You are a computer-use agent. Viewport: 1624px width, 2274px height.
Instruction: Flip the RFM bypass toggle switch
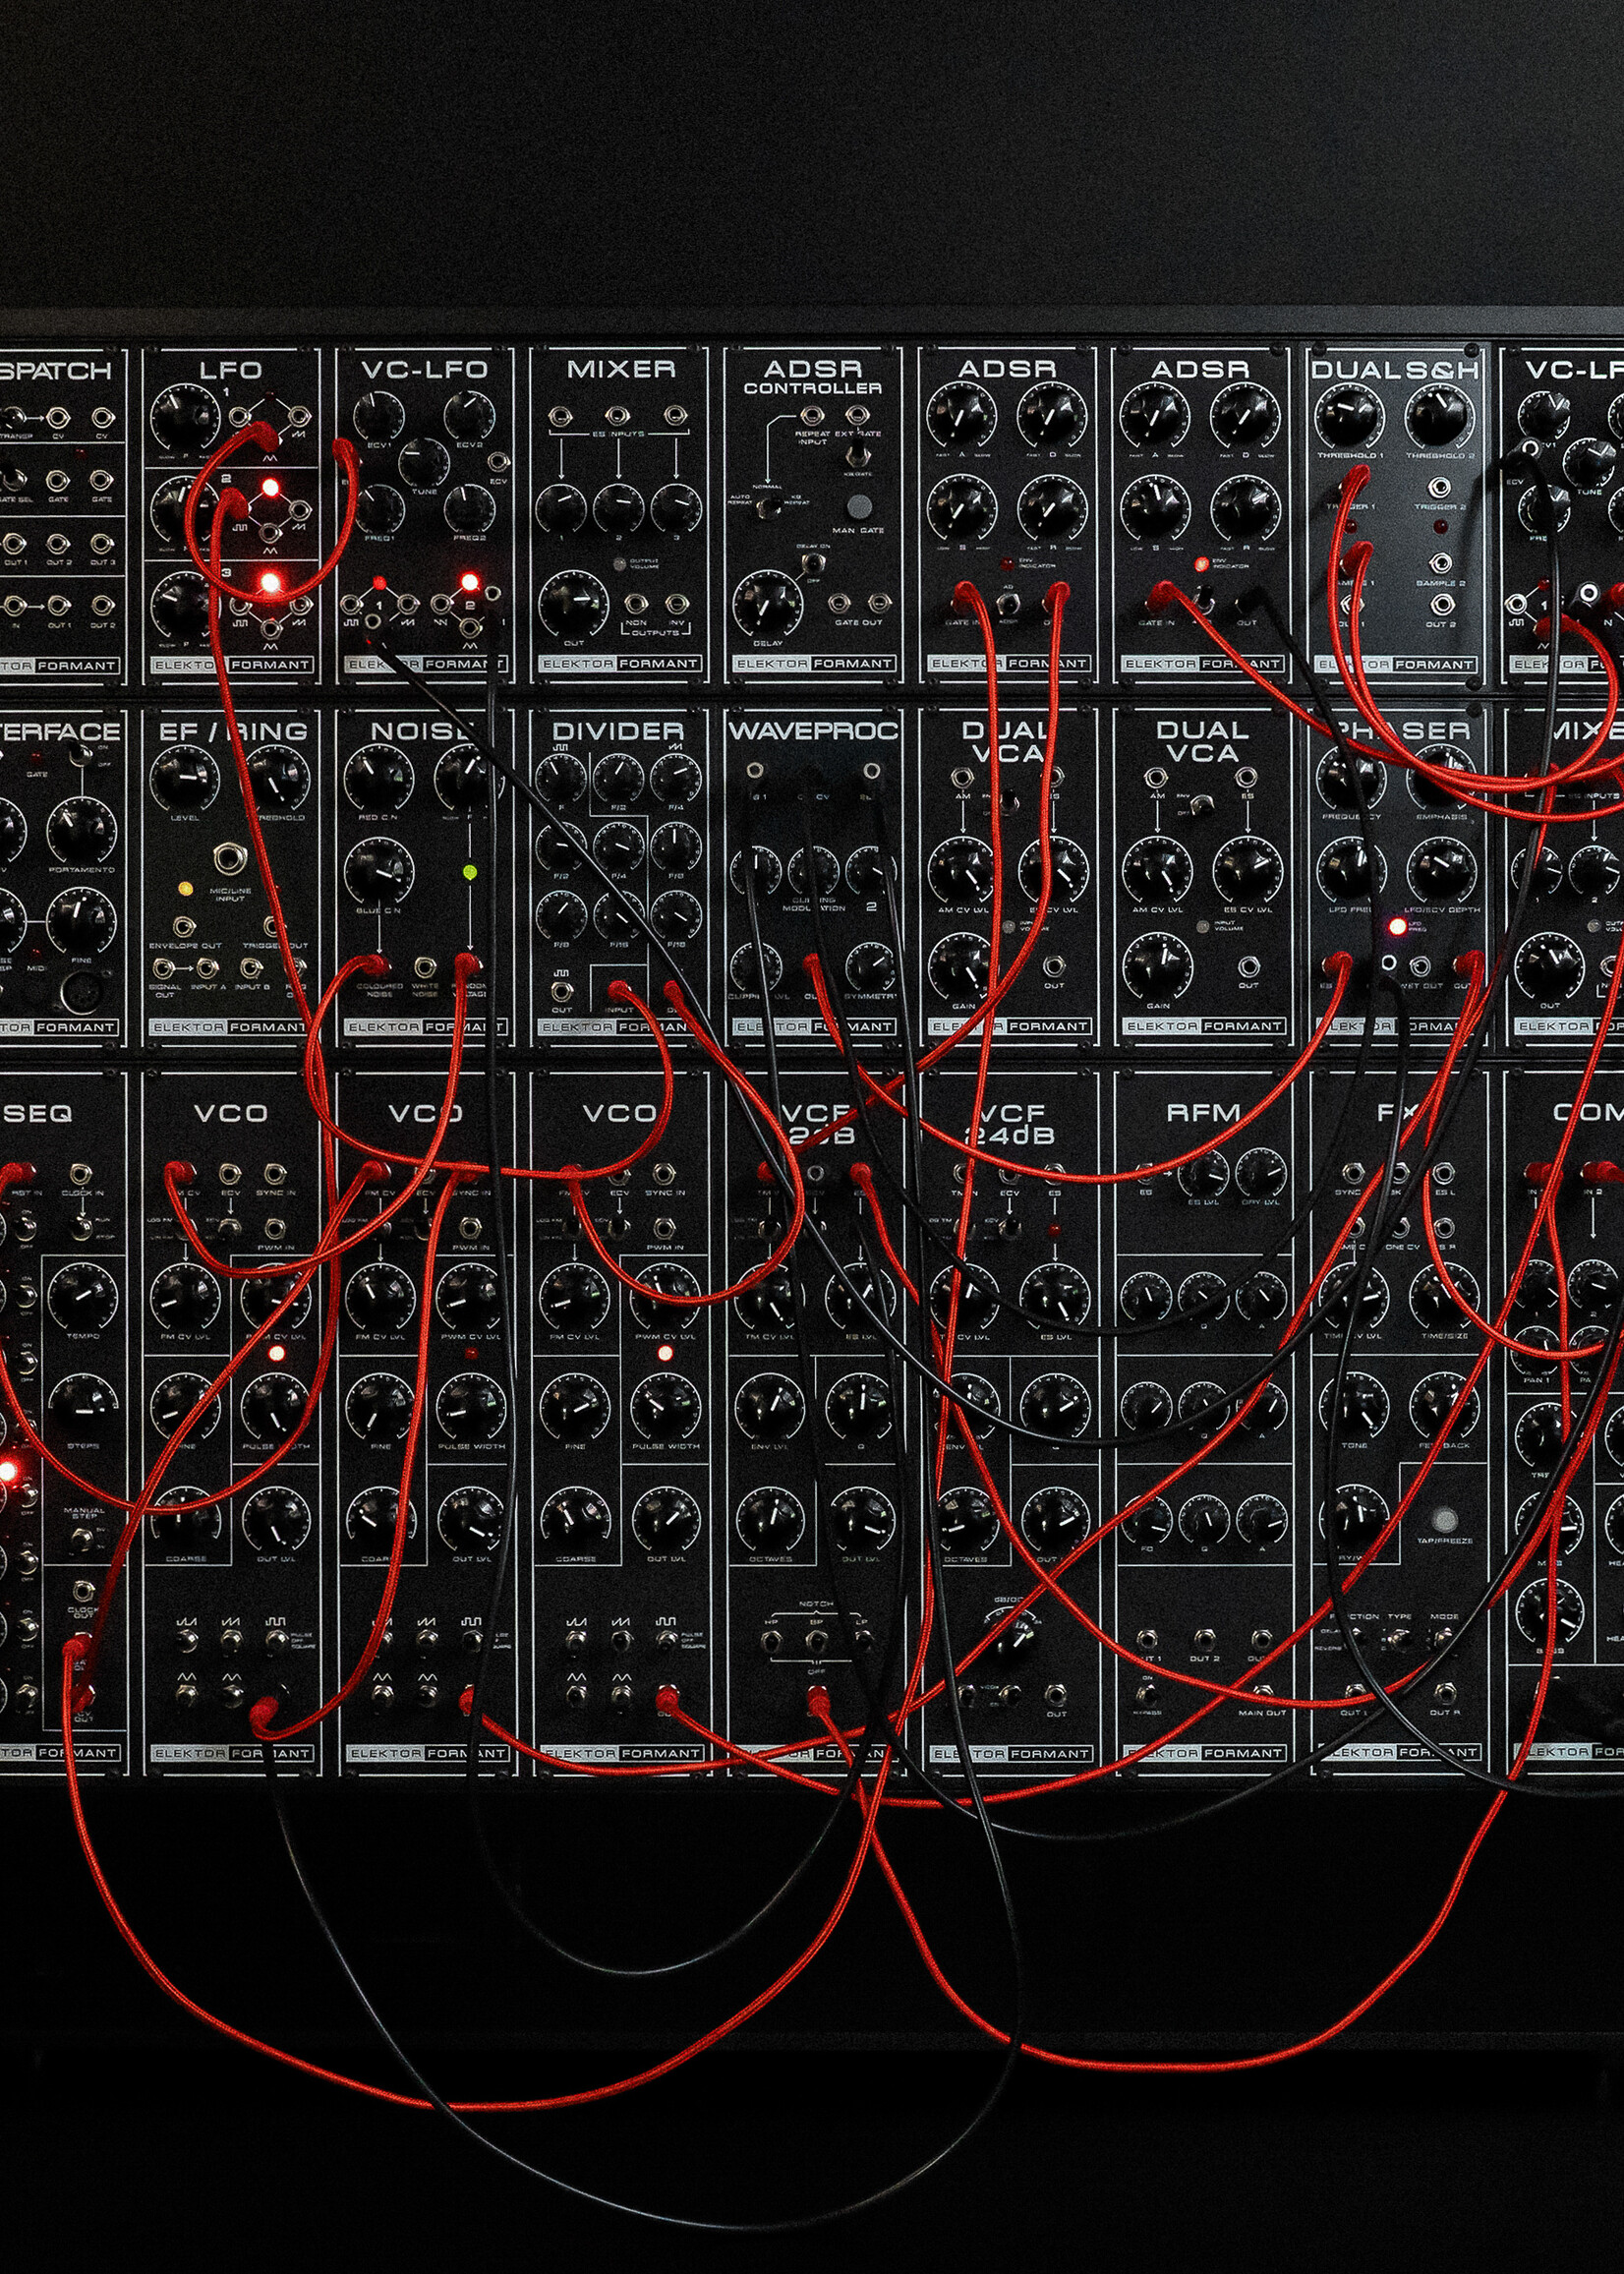1148,1694
